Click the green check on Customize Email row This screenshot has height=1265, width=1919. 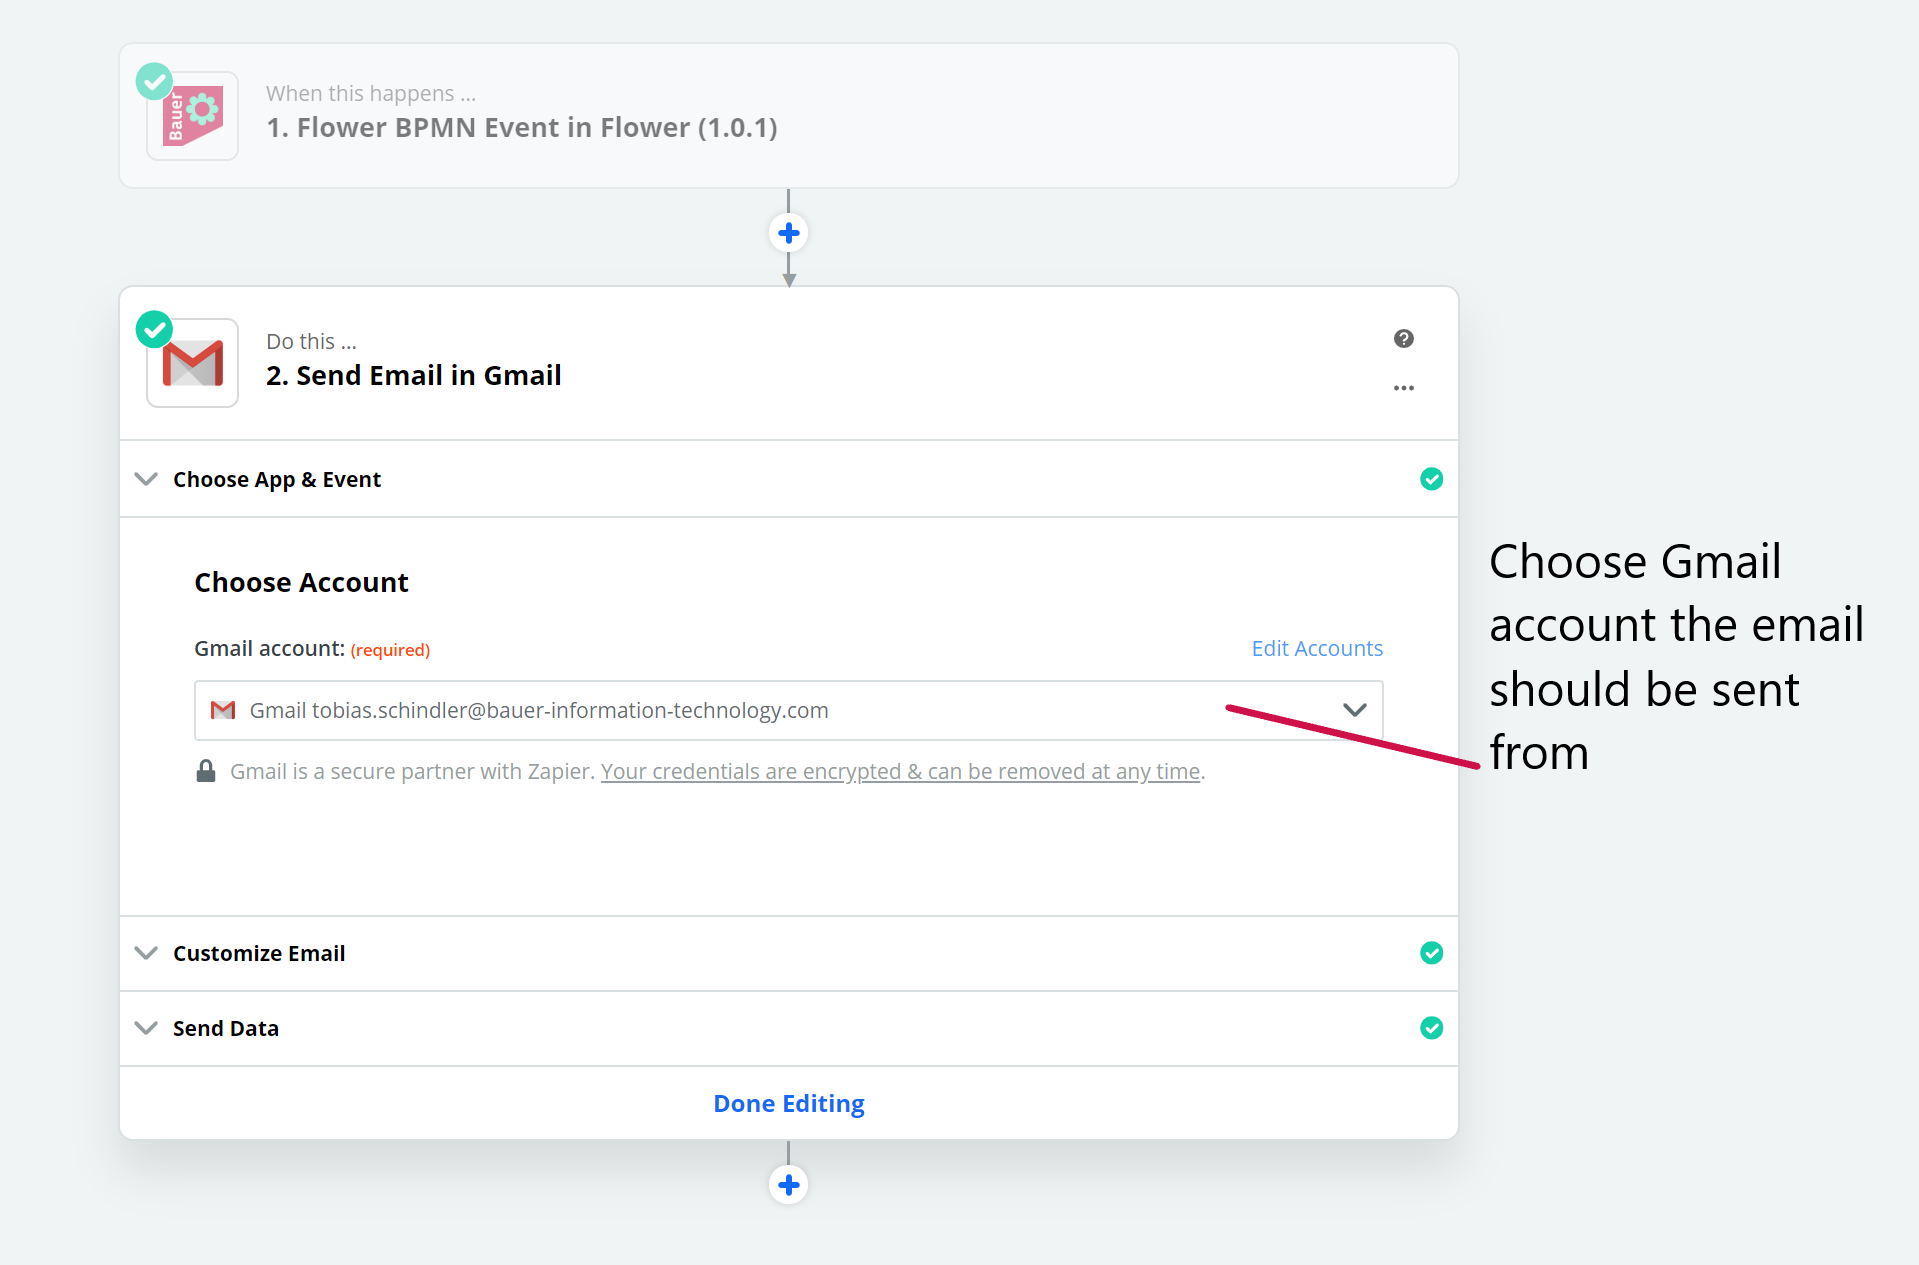click(1431, 953)
